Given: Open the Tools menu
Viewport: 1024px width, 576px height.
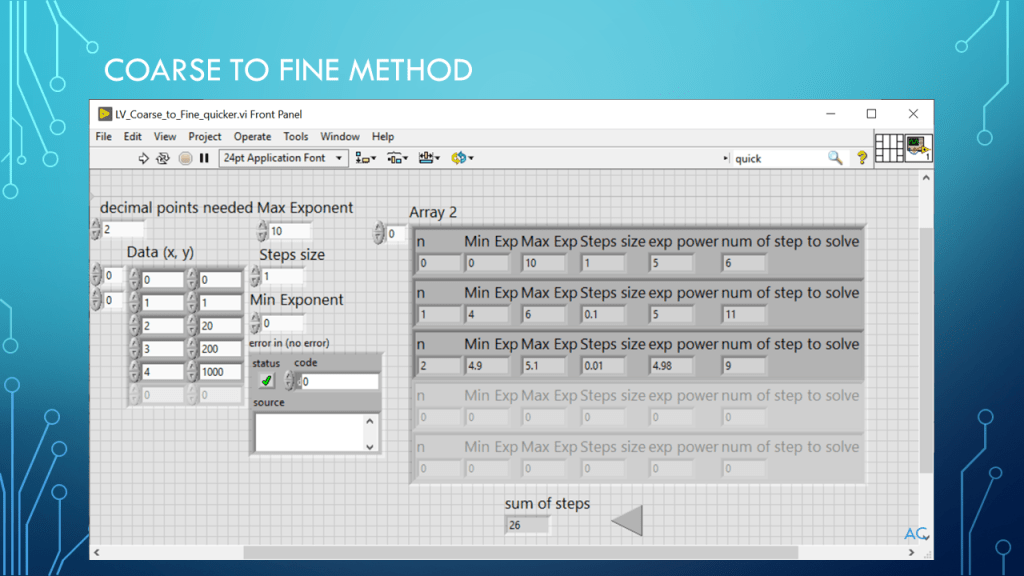Looking at the screenshot, I should click(x=296, y=137).
